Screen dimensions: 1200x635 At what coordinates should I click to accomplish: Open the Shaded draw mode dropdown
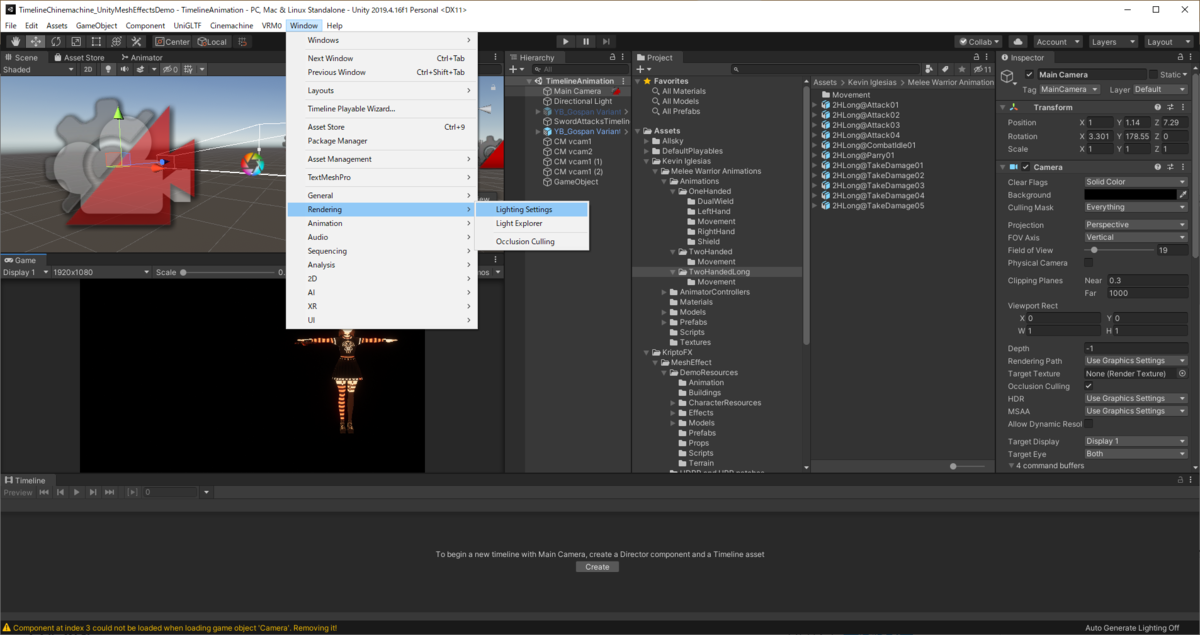pos(38,70)
